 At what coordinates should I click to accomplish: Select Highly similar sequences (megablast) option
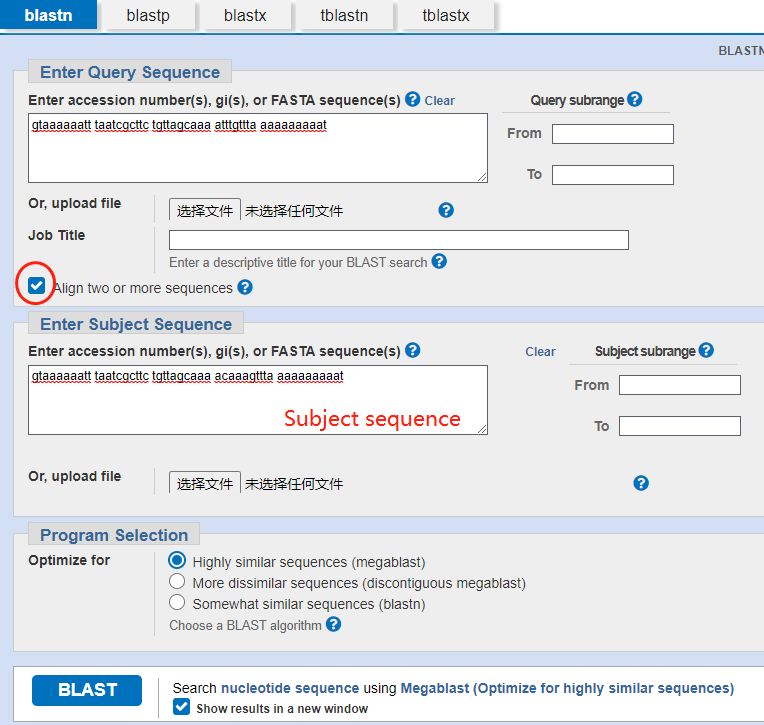pos(177,560)
